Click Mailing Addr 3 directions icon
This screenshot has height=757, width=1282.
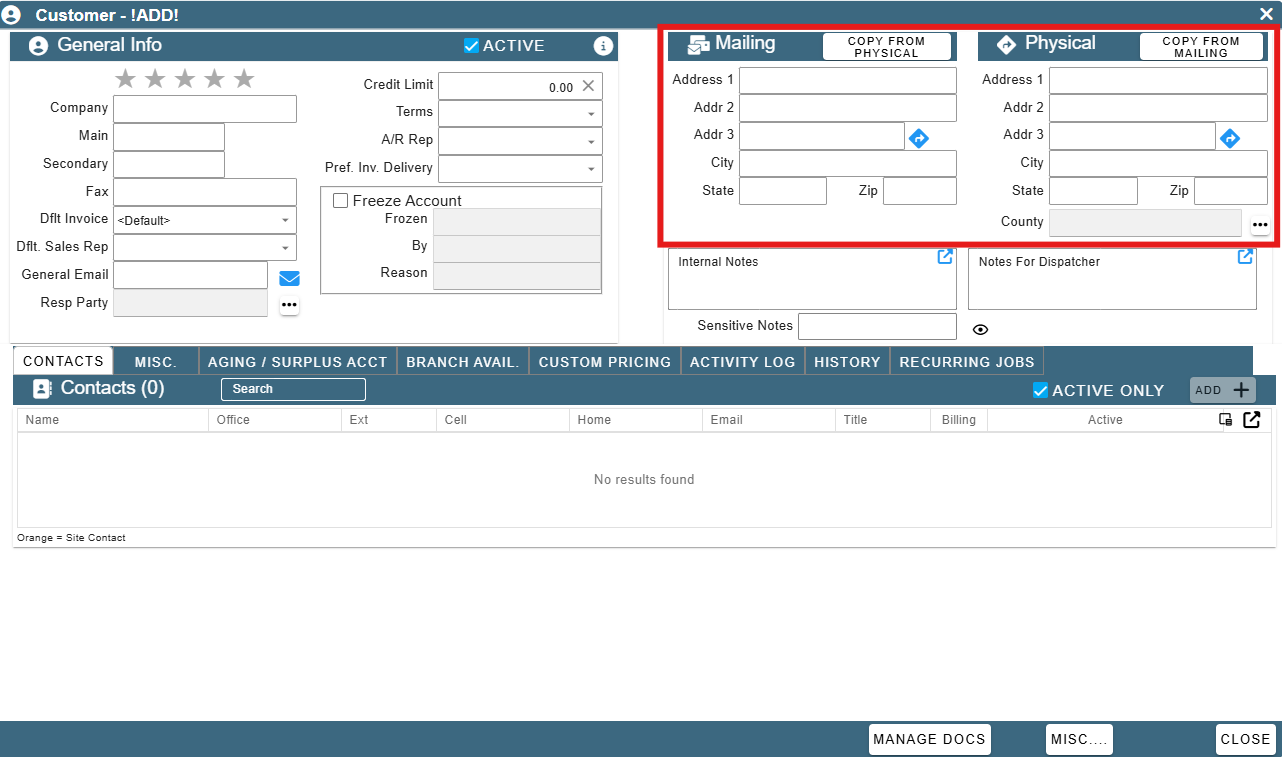(x=919, y=139)
